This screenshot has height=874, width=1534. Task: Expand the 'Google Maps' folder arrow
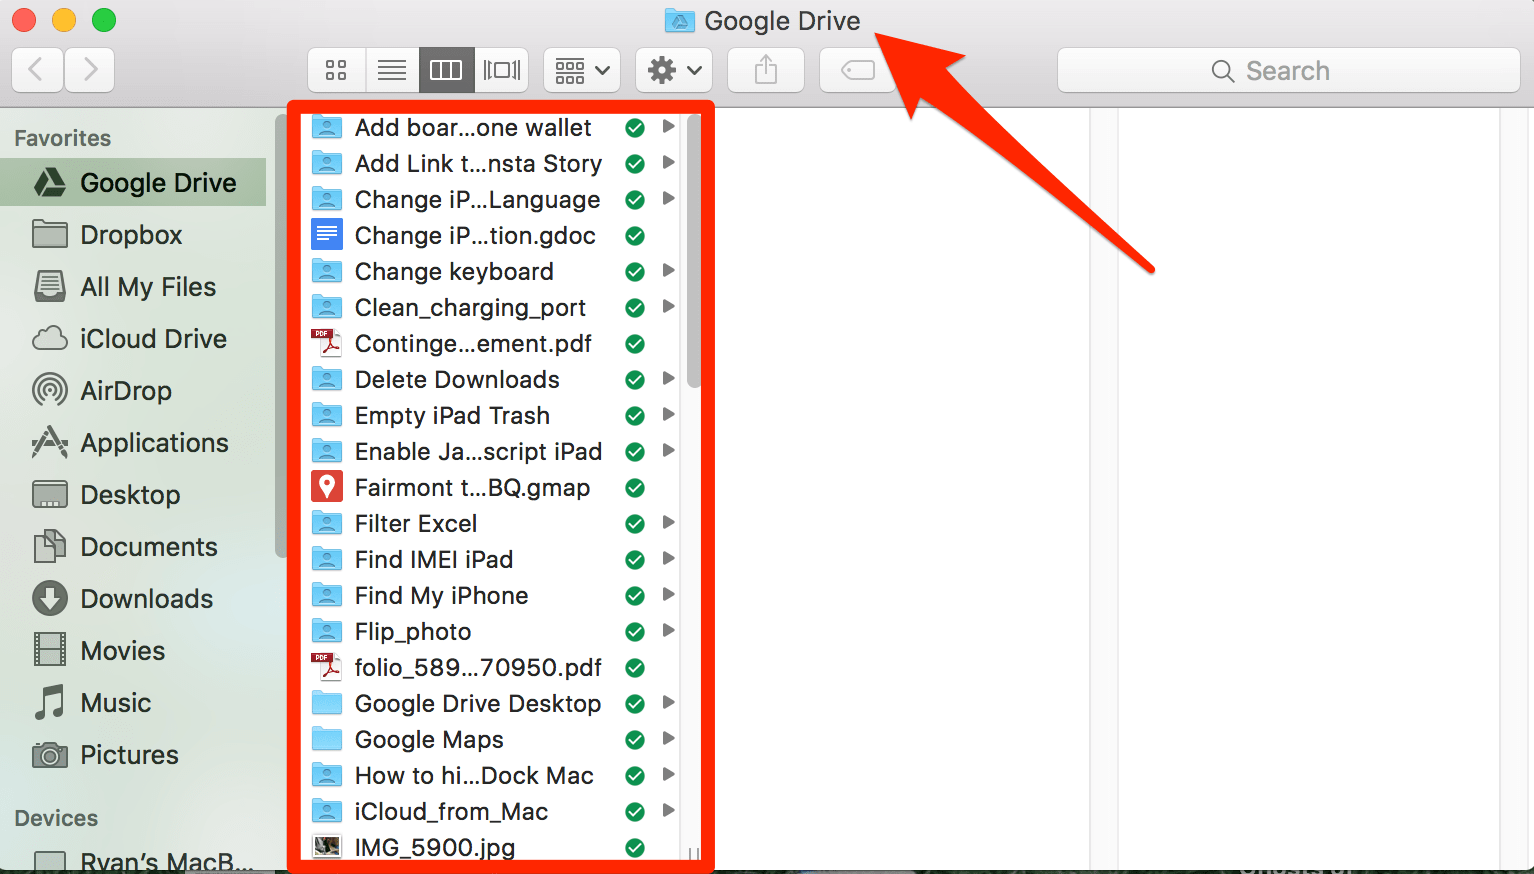(669, 738)
